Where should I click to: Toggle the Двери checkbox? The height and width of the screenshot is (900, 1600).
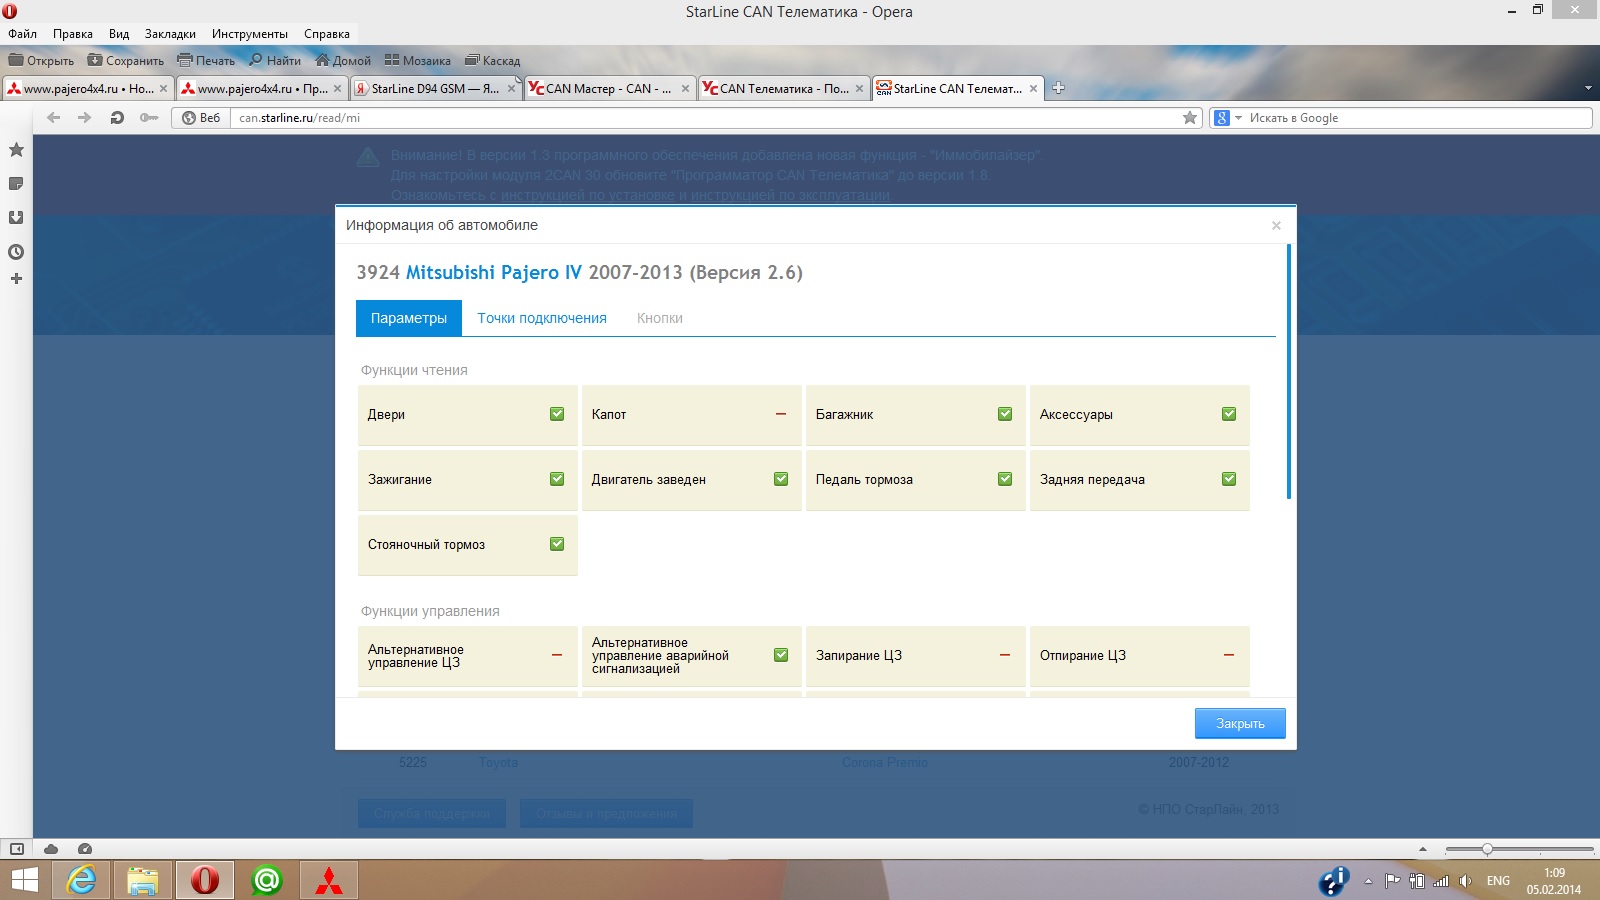(557, 414)
